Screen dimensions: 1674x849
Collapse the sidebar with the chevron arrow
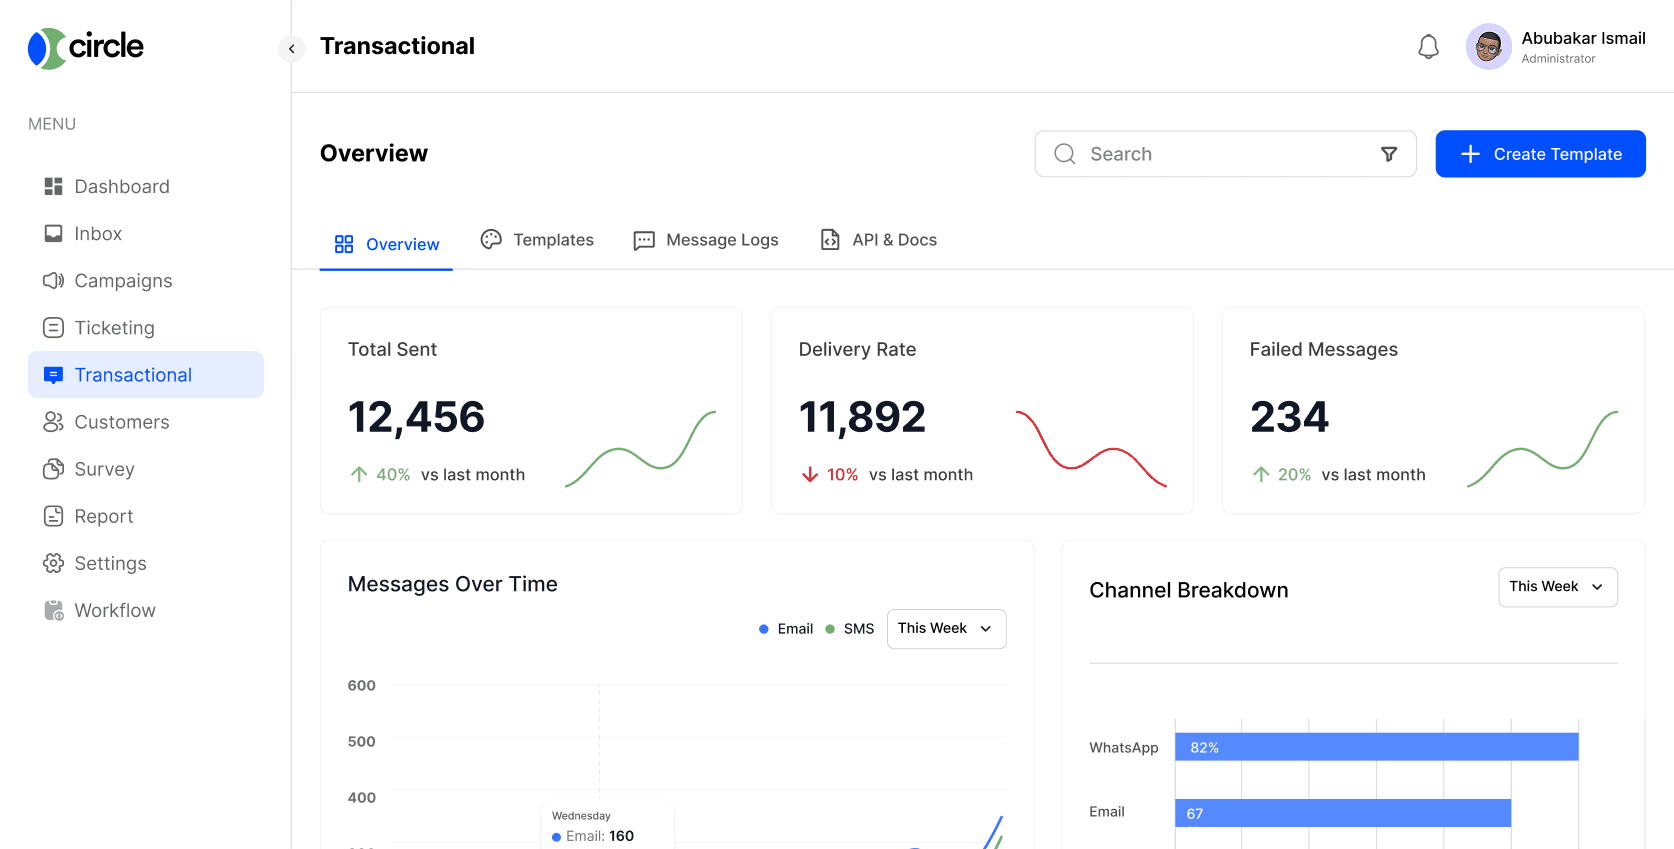[291, 48]
